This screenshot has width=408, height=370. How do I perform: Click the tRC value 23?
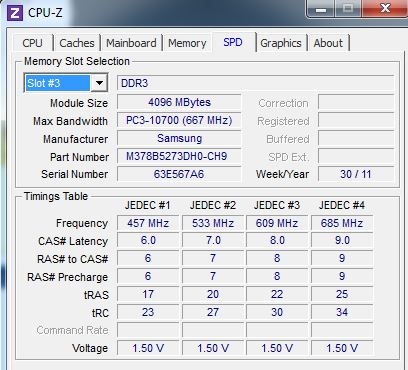[x=148, y=312]
